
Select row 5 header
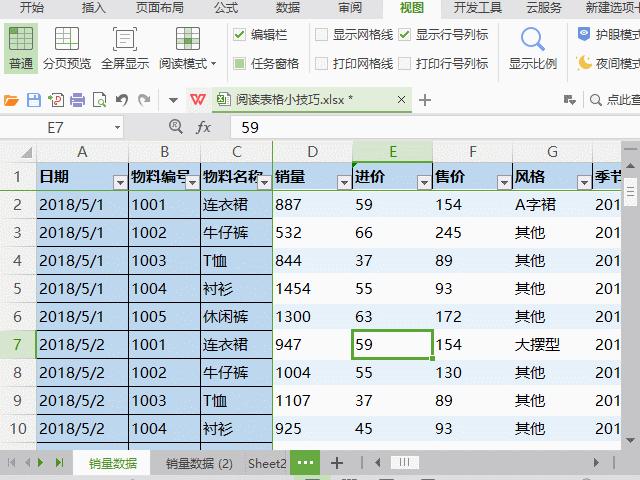tap(18, 289)
